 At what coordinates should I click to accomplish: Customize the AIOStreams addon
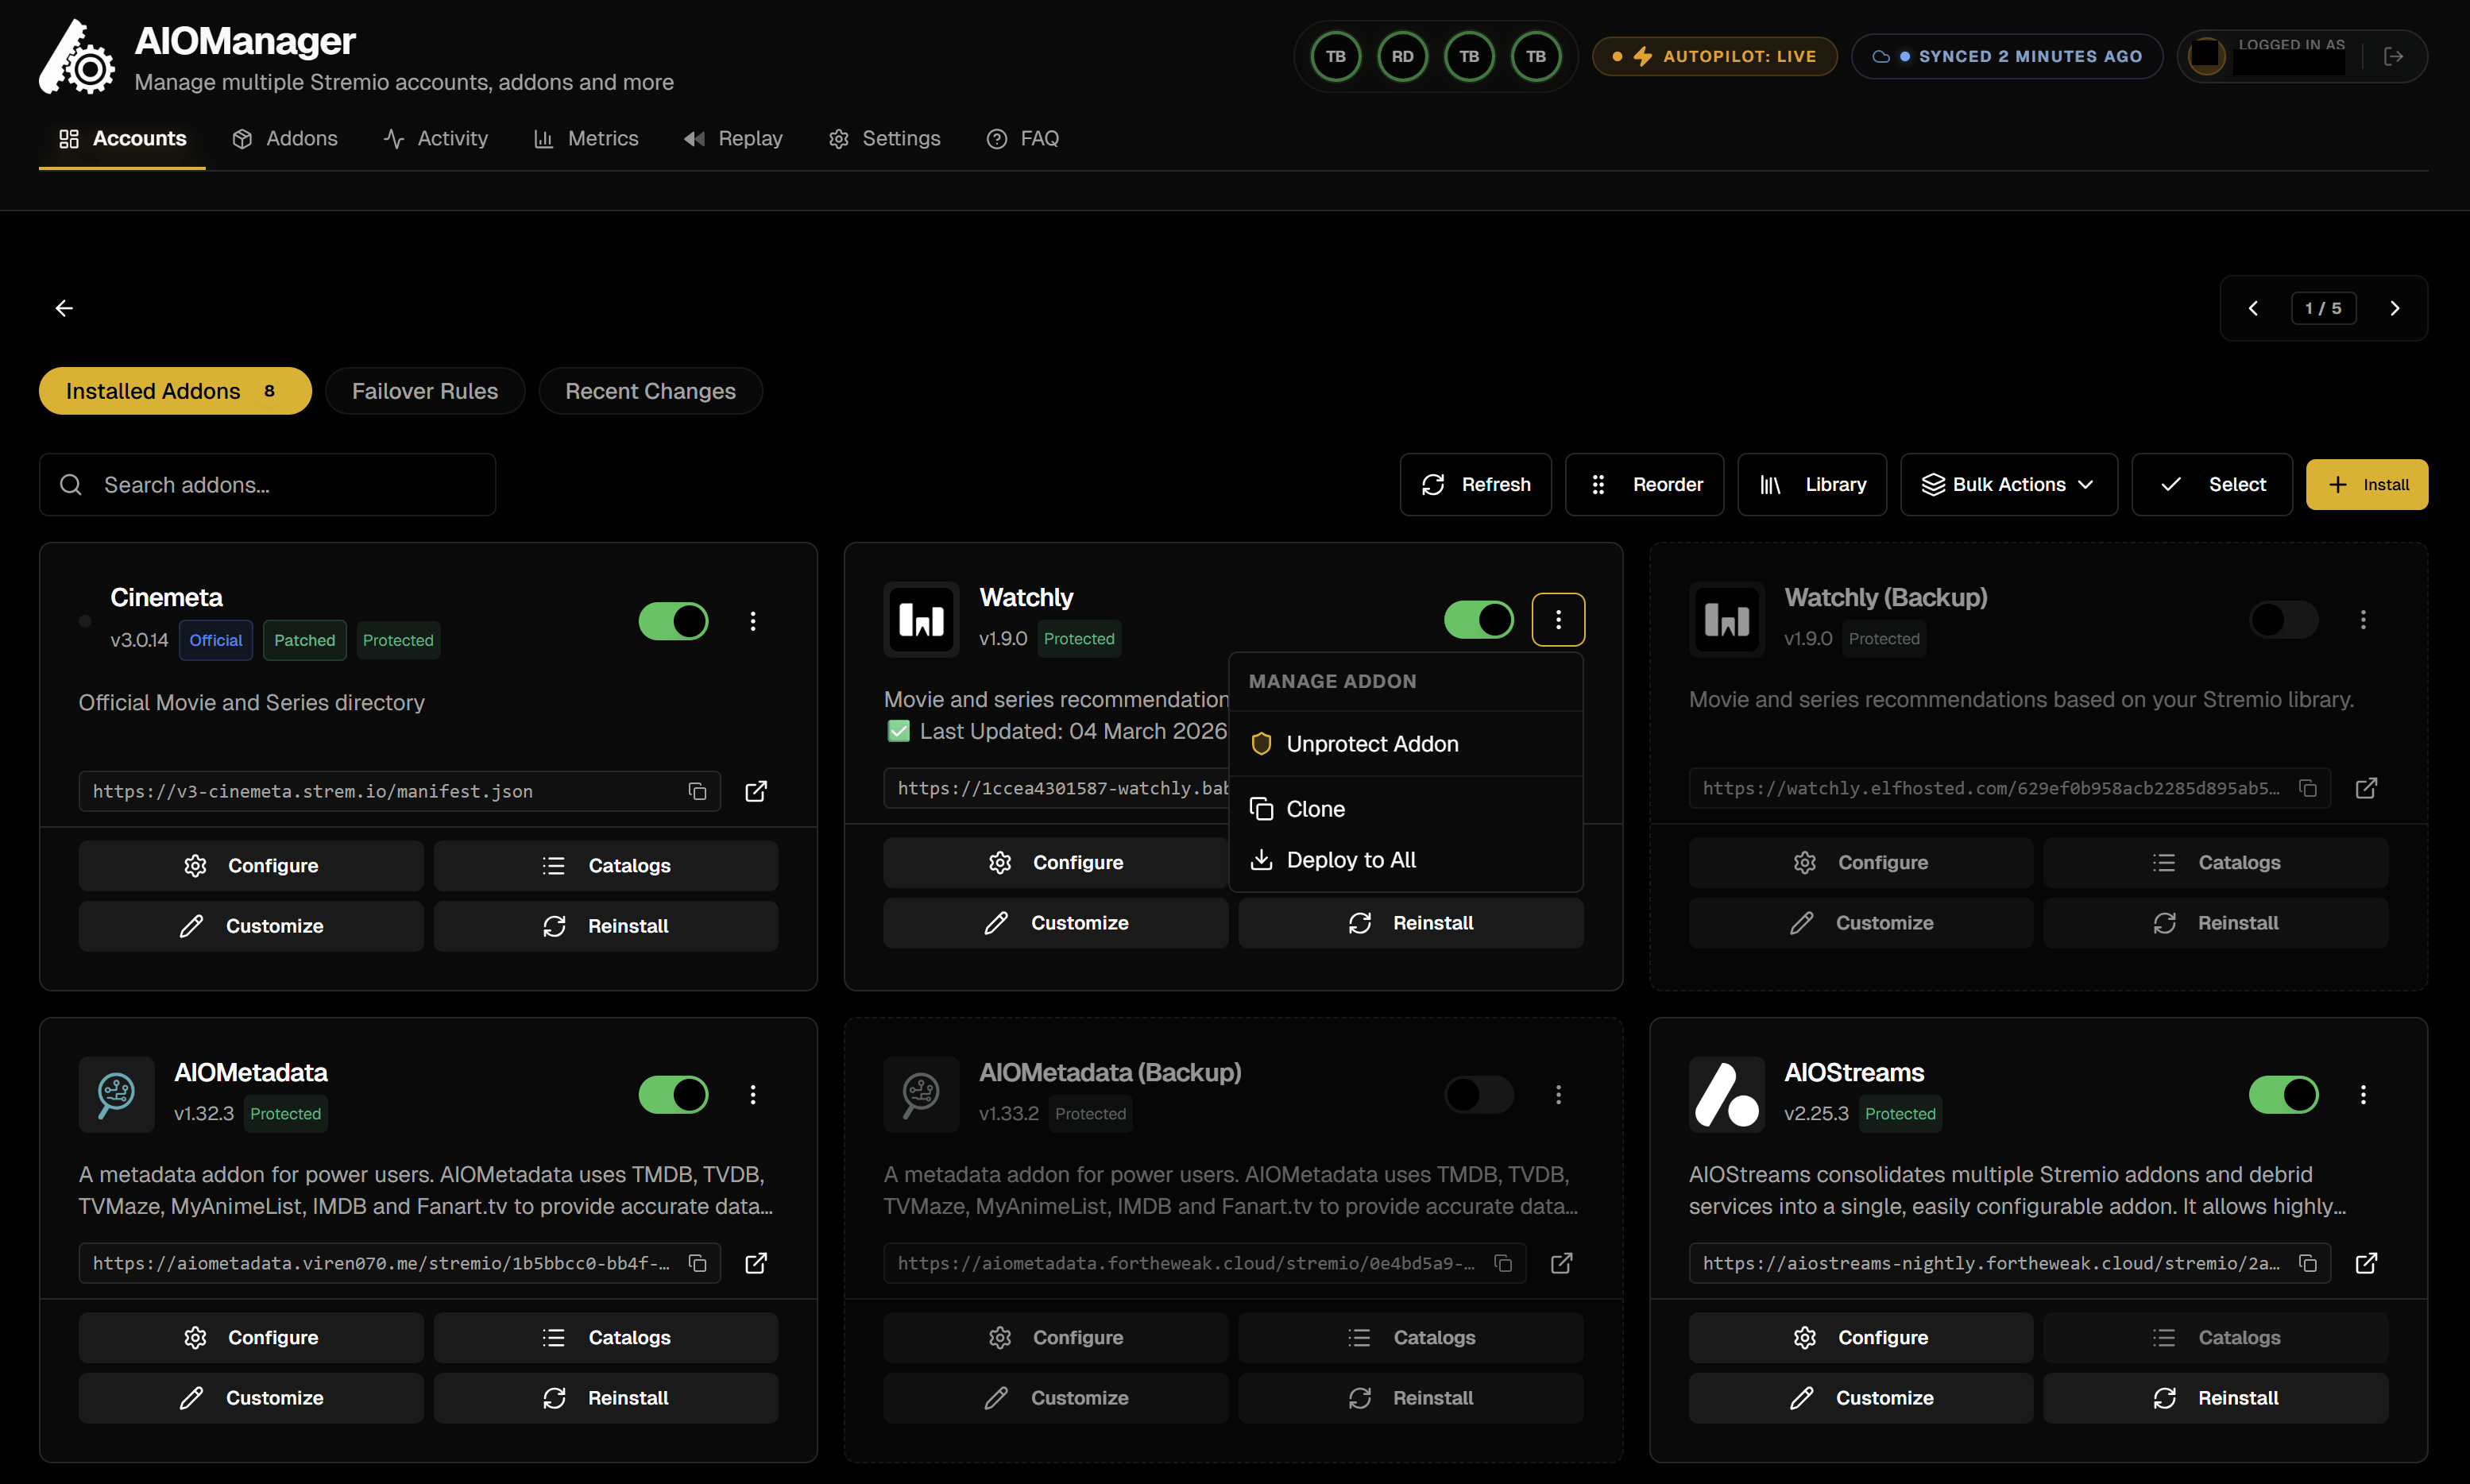pyautogui.click(x=1861, y=1398)
